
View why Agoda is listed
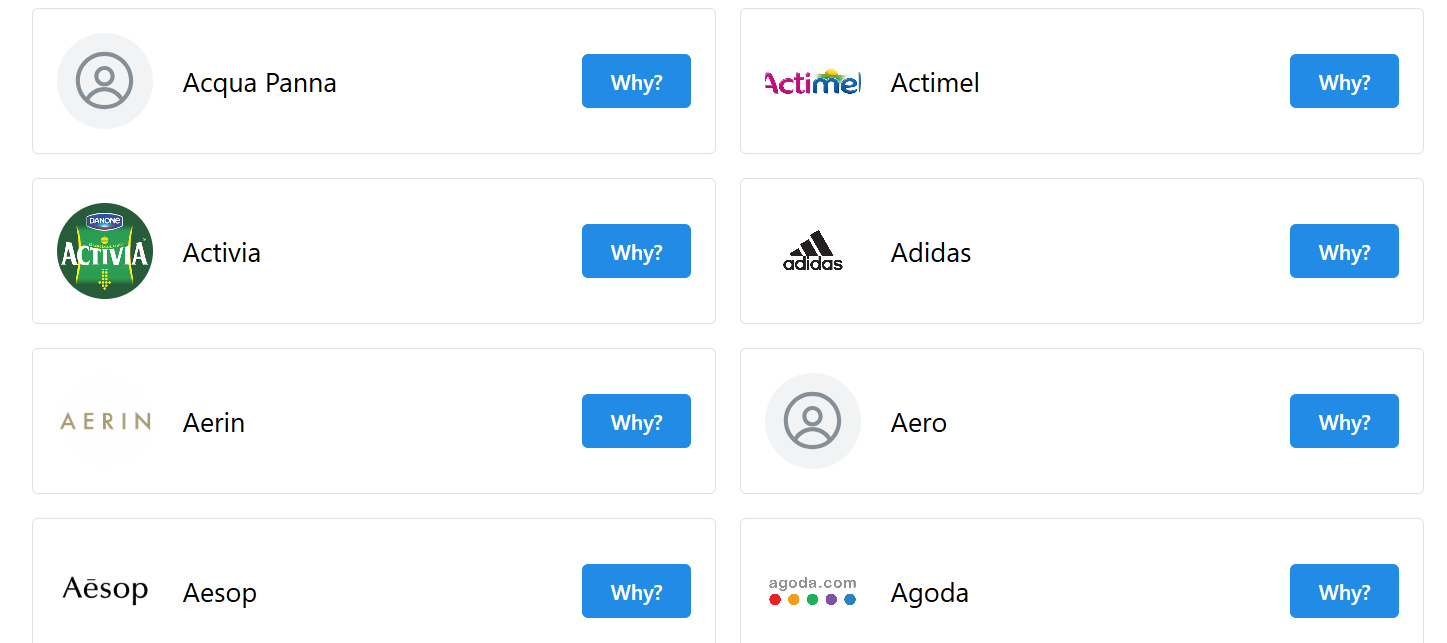point(1344,591)
